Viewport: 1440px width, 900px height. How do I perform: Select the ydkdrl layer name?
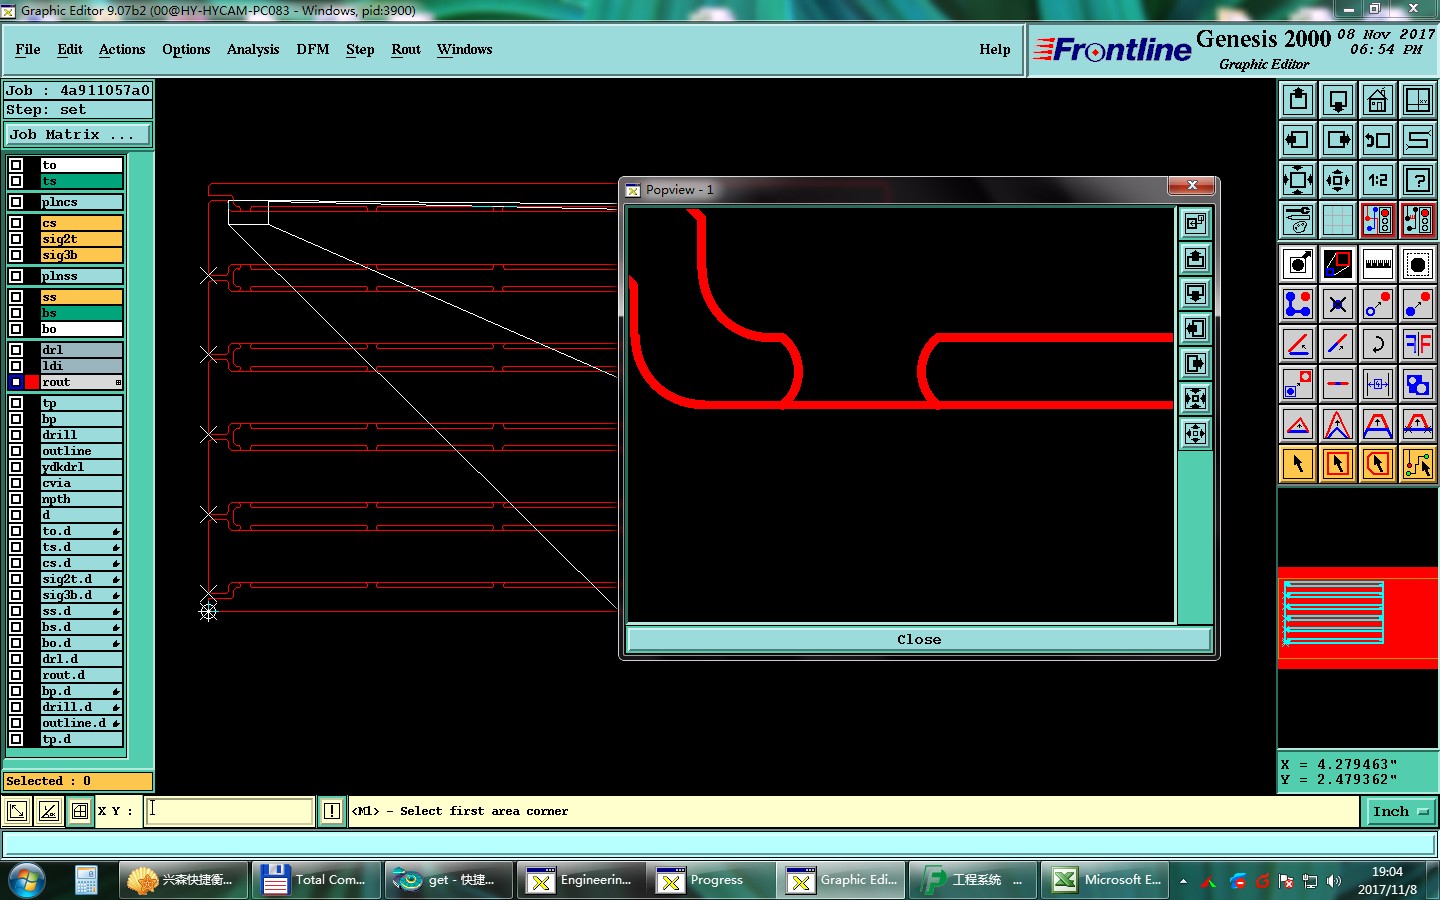(81, 467)
